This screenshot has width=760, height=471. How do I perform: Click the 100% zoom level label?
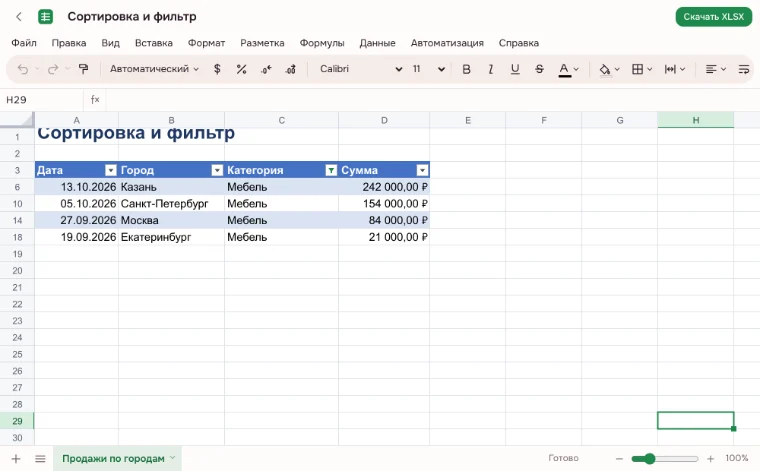pos(737,458)
